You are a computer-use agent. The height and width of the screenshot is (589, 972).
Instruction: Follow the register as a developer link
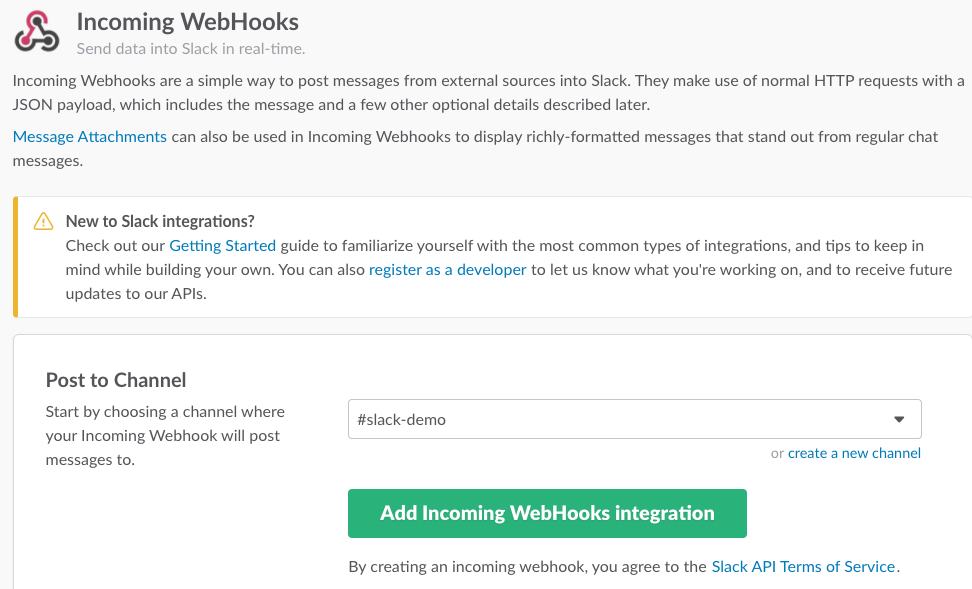(x=447, y=270)
